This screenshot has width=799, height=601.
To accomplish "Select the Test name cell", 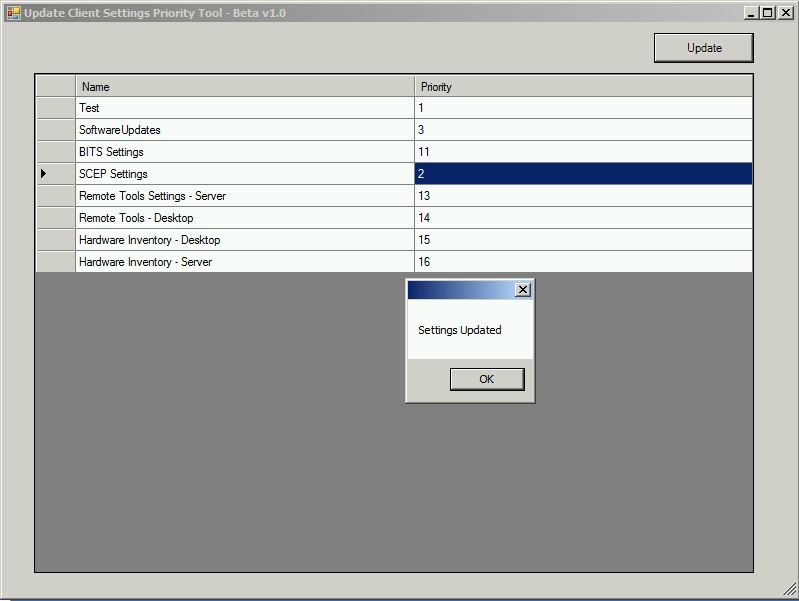I will tap(244, 108).
